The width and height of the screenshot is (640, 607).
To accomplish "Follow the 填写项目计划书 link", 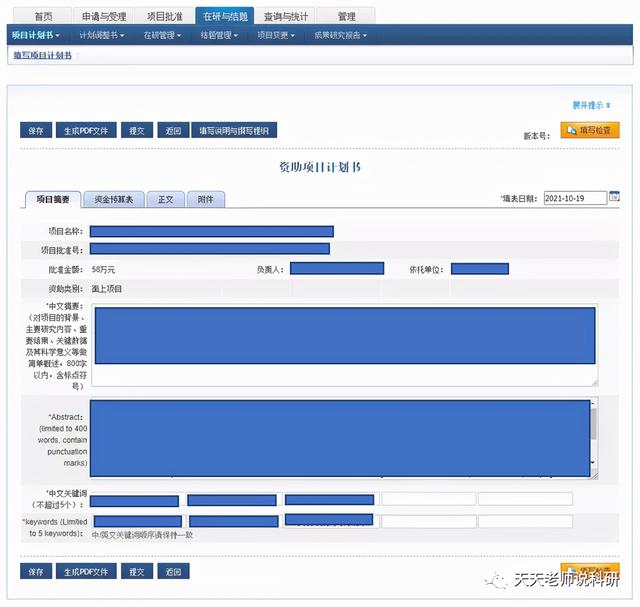I will [42, 55].
